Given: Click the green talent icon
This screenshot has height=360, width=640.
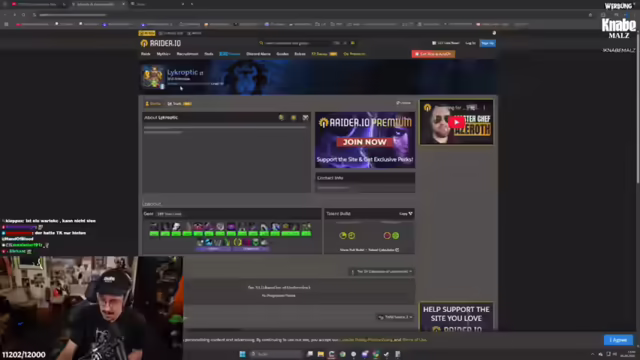Looking at the screenshot, I should [x=395, y=236].
